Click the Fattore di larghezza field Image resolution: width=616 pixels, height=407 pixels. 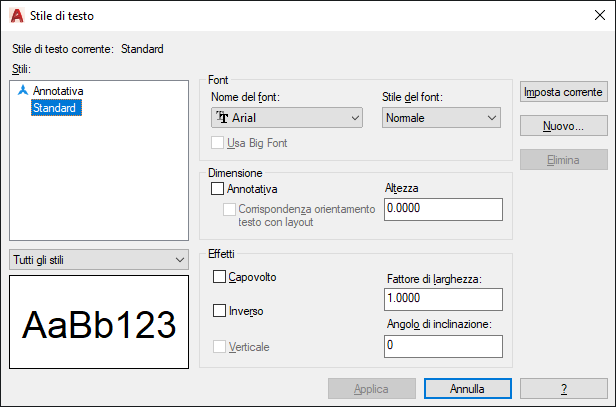443,299
